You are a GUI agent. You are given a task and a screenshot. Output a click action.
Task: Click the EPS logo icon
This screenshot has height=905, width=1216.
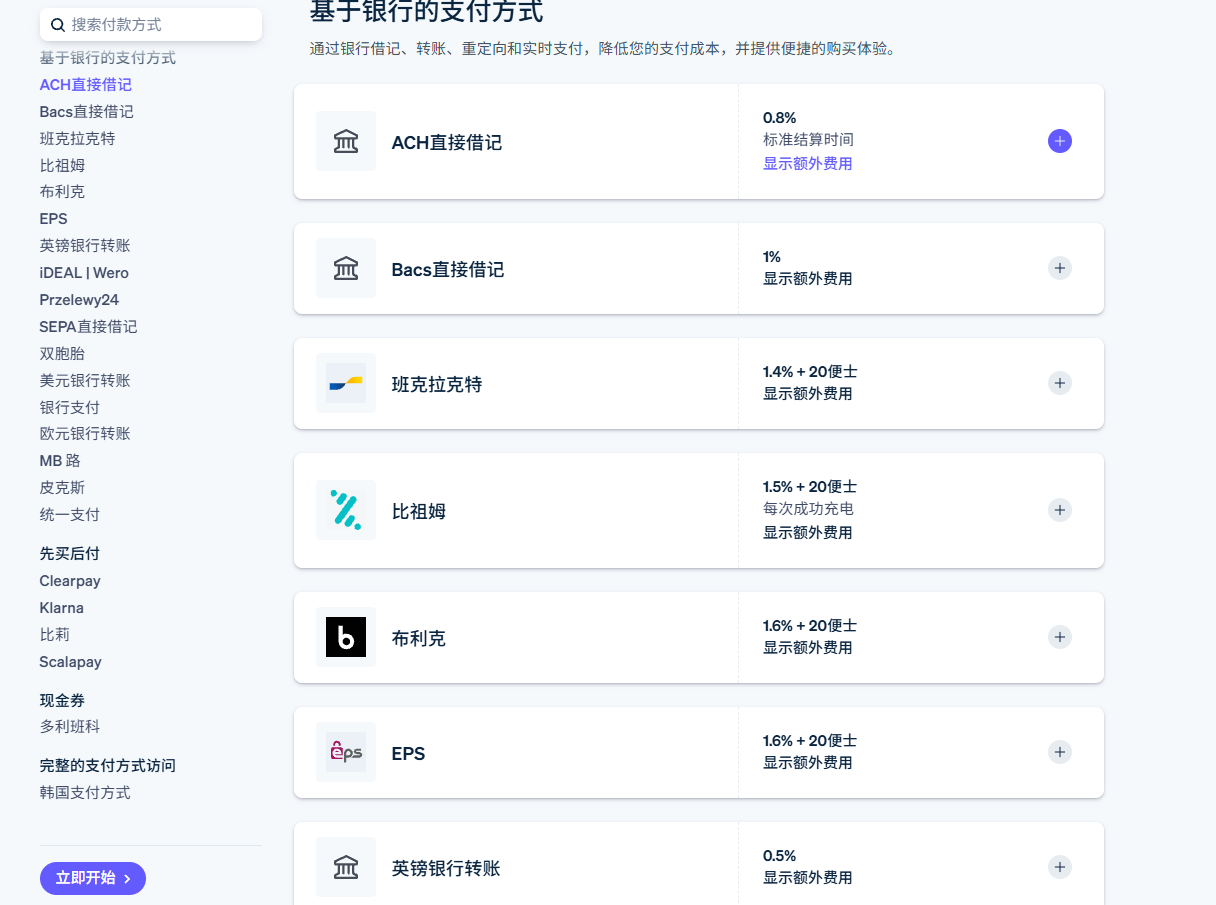tap(346, 752)
